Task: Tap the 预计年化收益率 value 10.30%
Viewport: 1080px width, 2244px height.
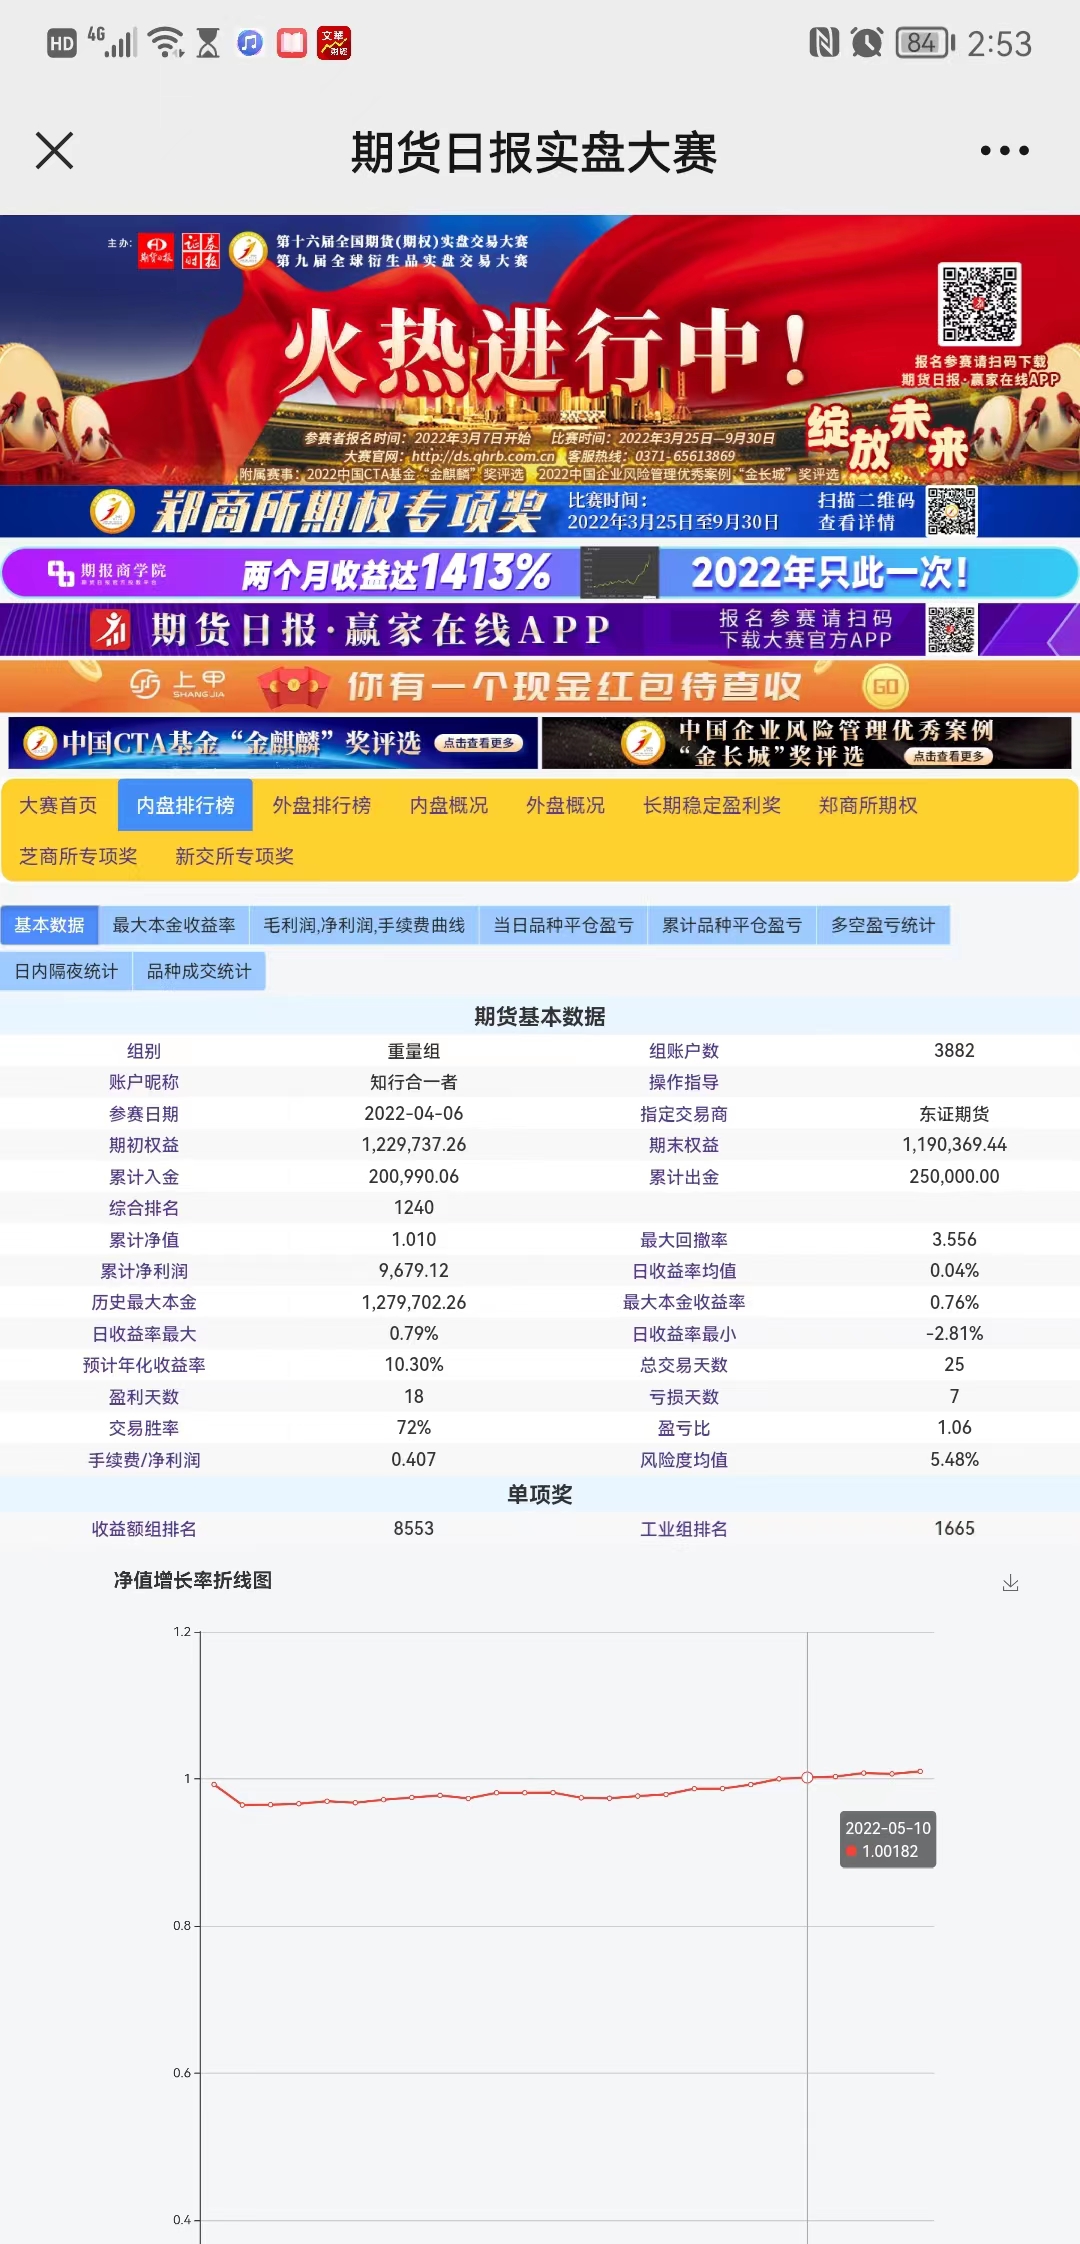Action: 413,1364
